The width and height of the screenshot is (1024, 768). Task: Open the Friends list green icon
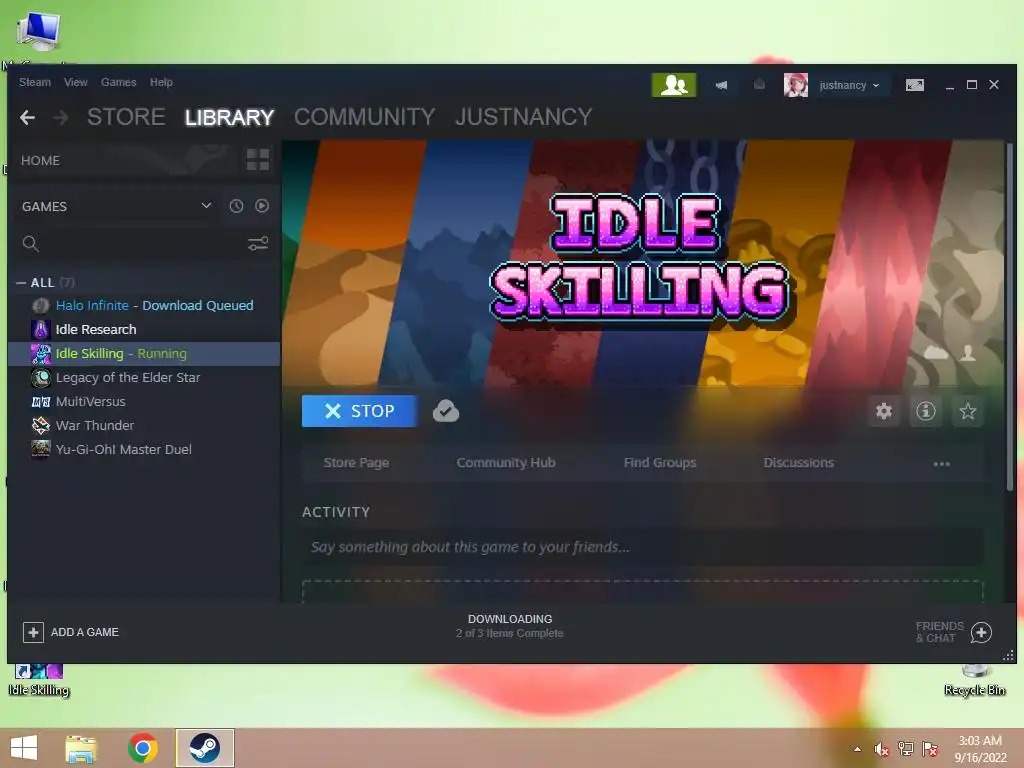[x=673, y=85]
